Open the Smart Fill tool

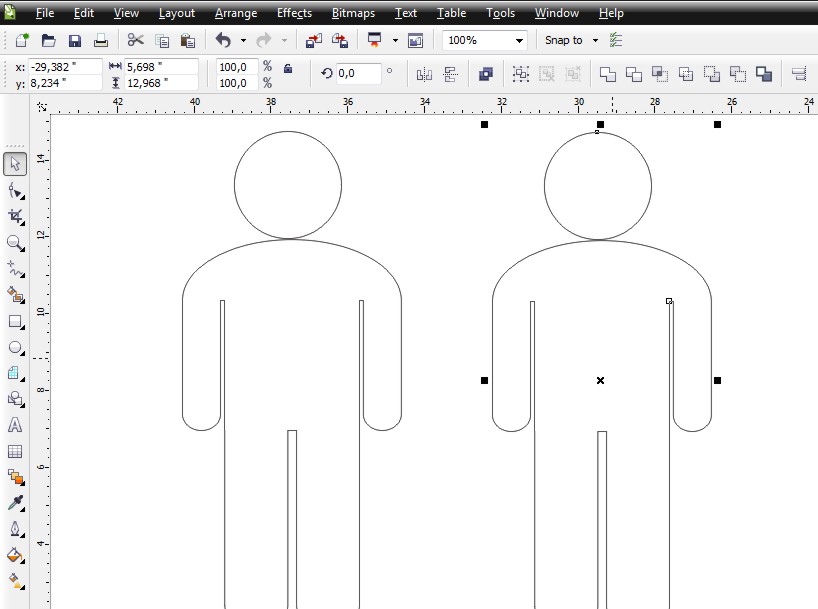(x=14, y=294)
